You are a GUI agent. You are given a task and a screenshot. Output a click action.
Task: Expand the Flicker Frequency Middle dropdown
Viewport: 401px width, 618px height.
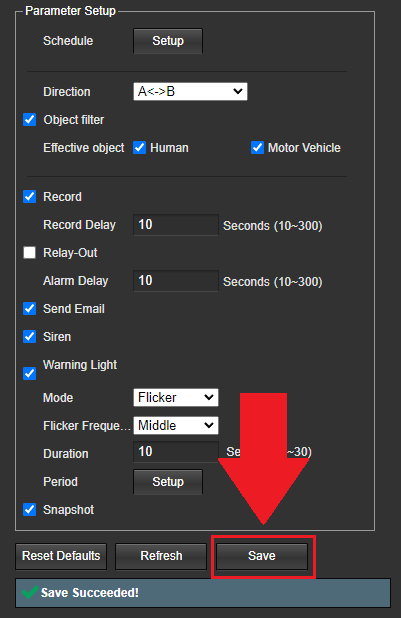tap(176, 425)
